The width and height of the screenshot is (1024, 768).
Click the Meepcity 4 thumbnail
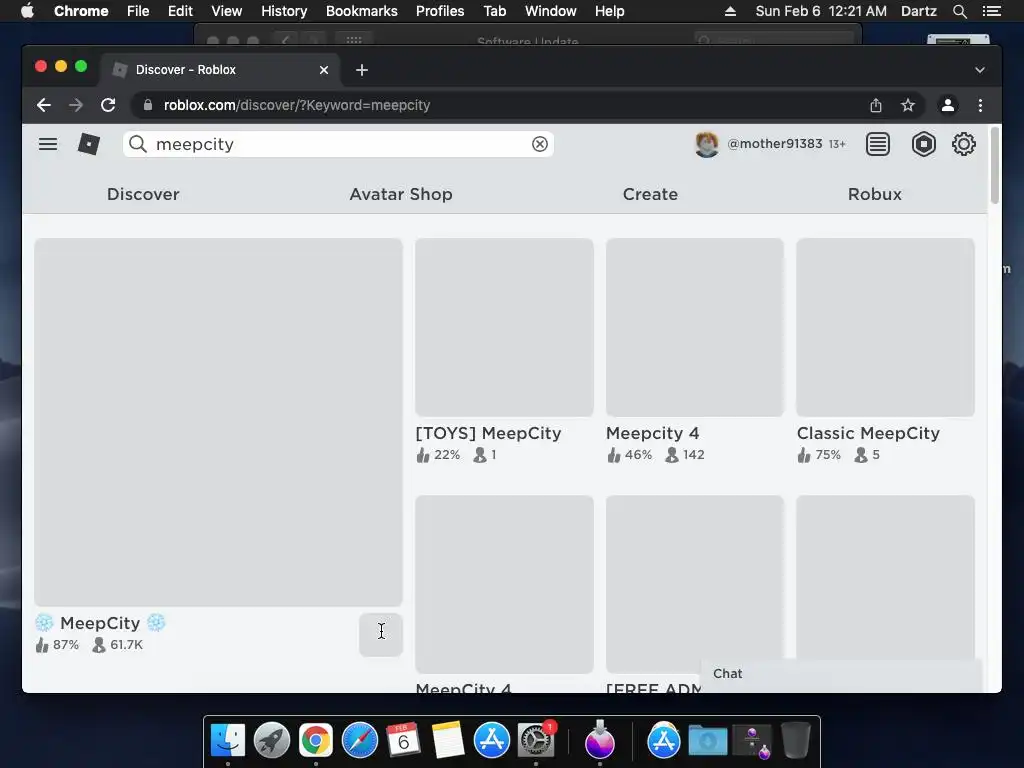coord(695,327)
